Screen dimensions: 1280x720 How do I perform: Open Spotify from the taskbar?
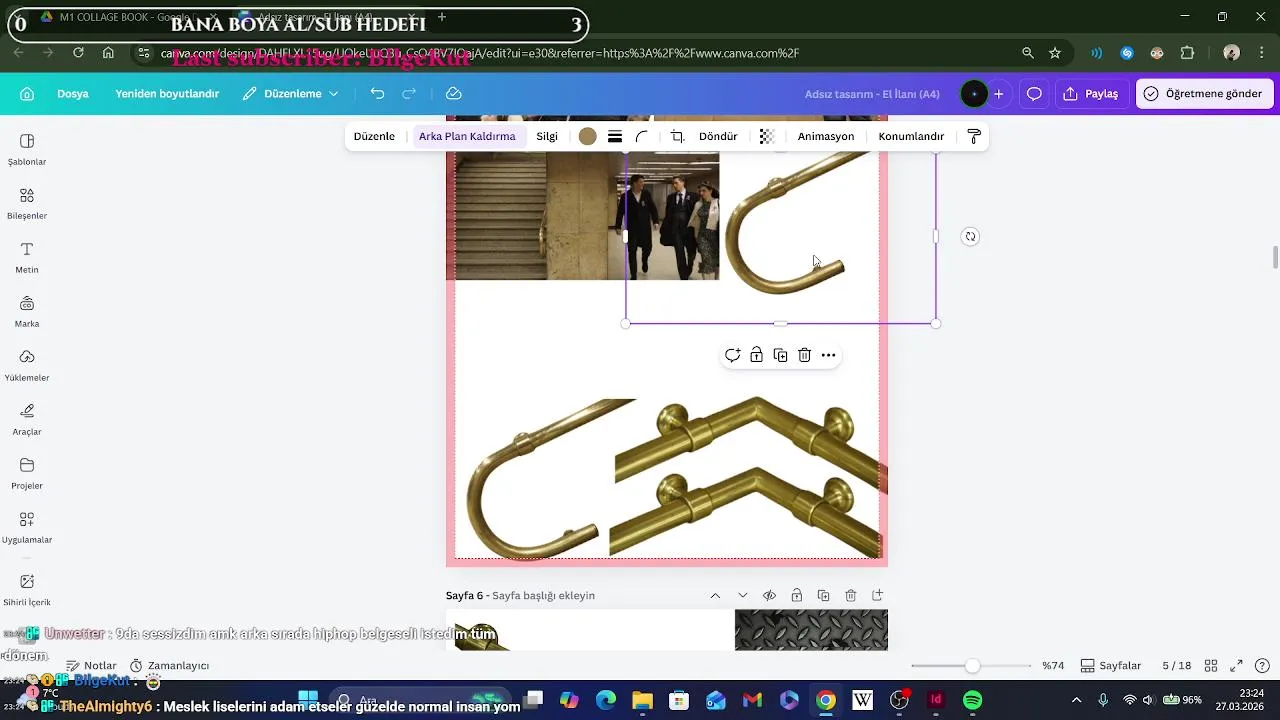pos(972,700)
